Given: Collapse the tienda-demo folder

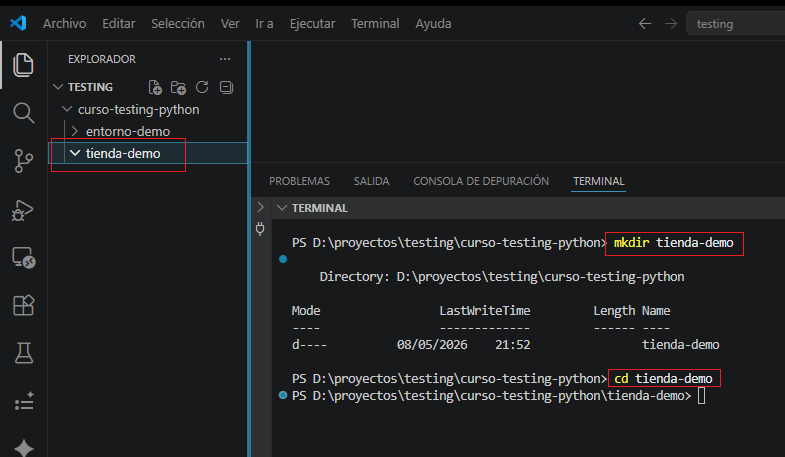Looking at the screenshot, I should (75, 153).
